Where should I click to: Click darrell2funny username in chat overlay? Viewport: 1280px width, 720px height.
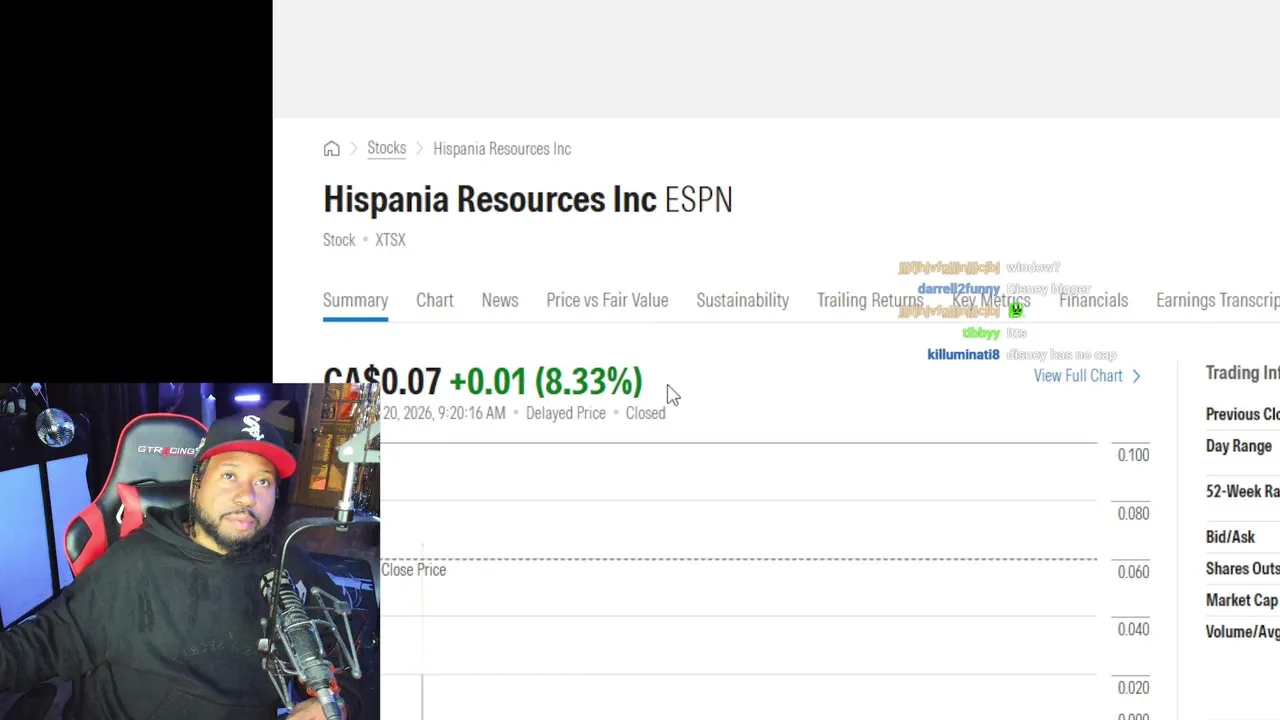pos(958,289)
